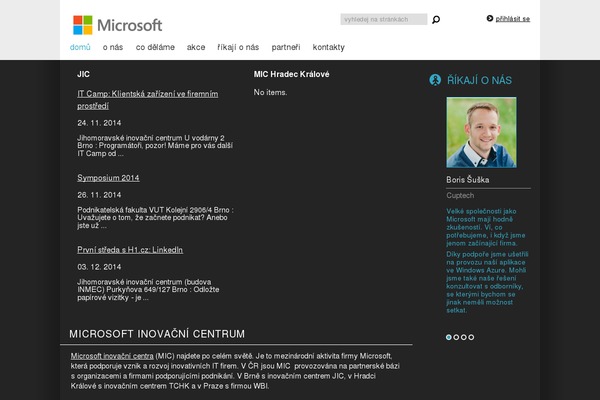Click the arrow icon beside přihlásit se

pos(490,18)
